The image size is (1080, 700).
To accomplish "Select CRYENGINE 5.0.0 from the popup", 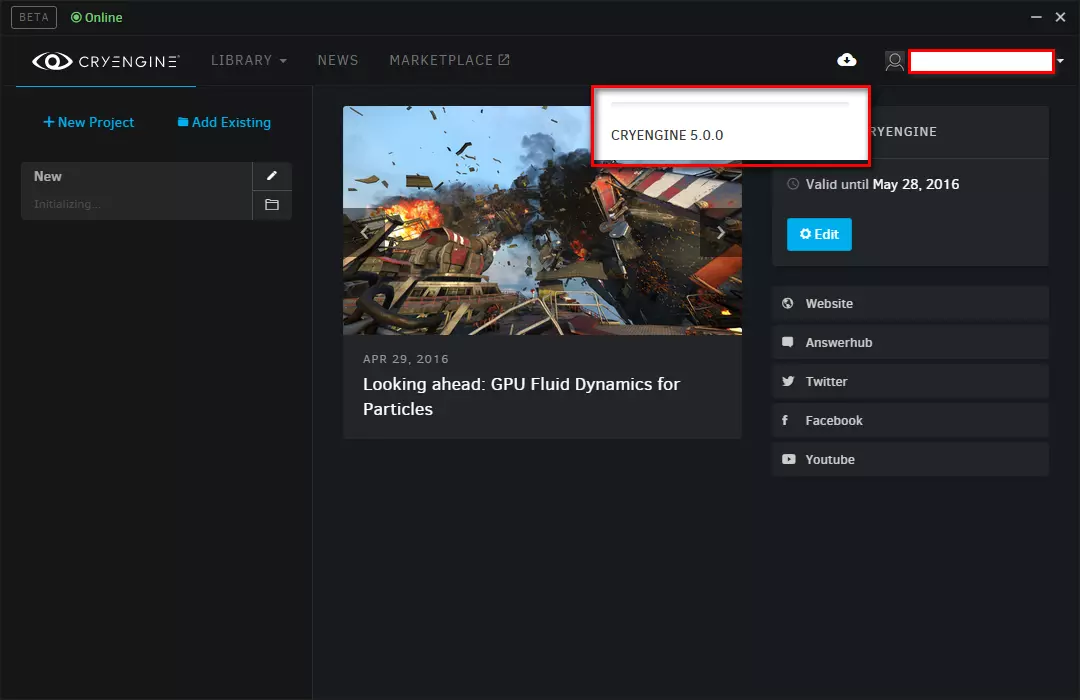I will 667,135.
